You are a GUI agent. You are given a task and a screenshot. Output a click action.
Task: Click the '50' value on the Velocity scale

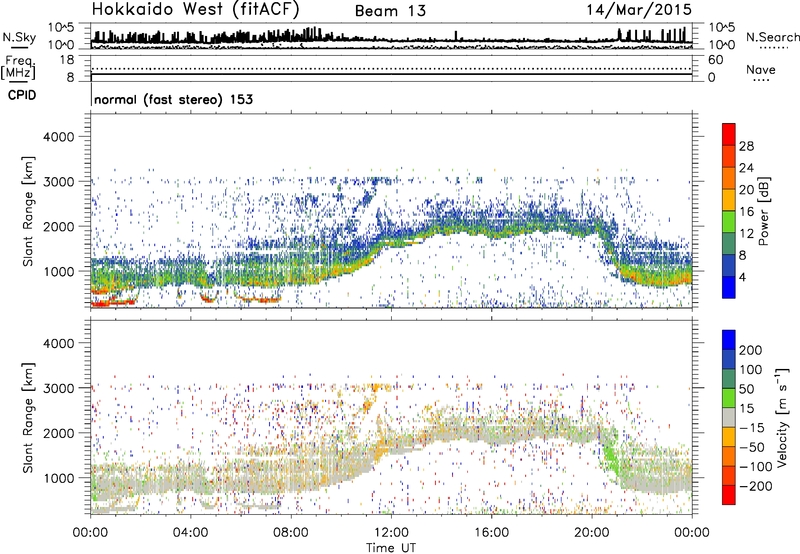coord(746,389)
